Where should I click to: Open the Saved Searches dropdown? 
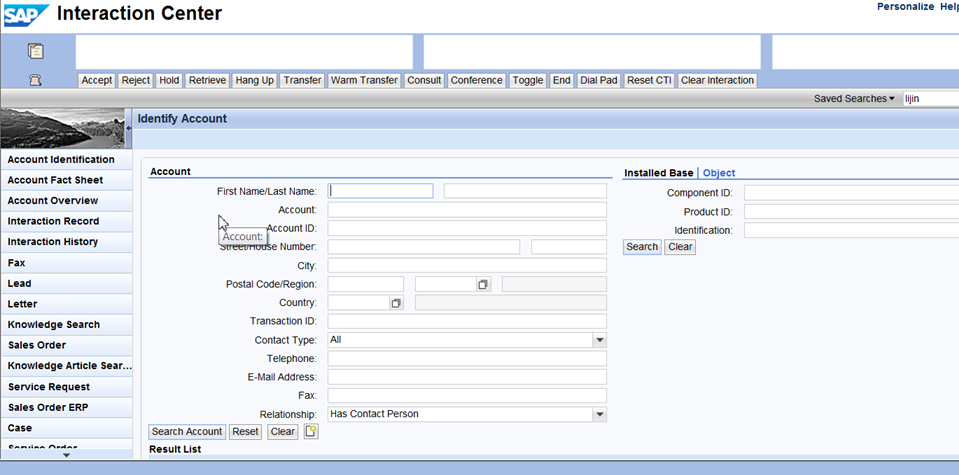(x=854, y=99)
